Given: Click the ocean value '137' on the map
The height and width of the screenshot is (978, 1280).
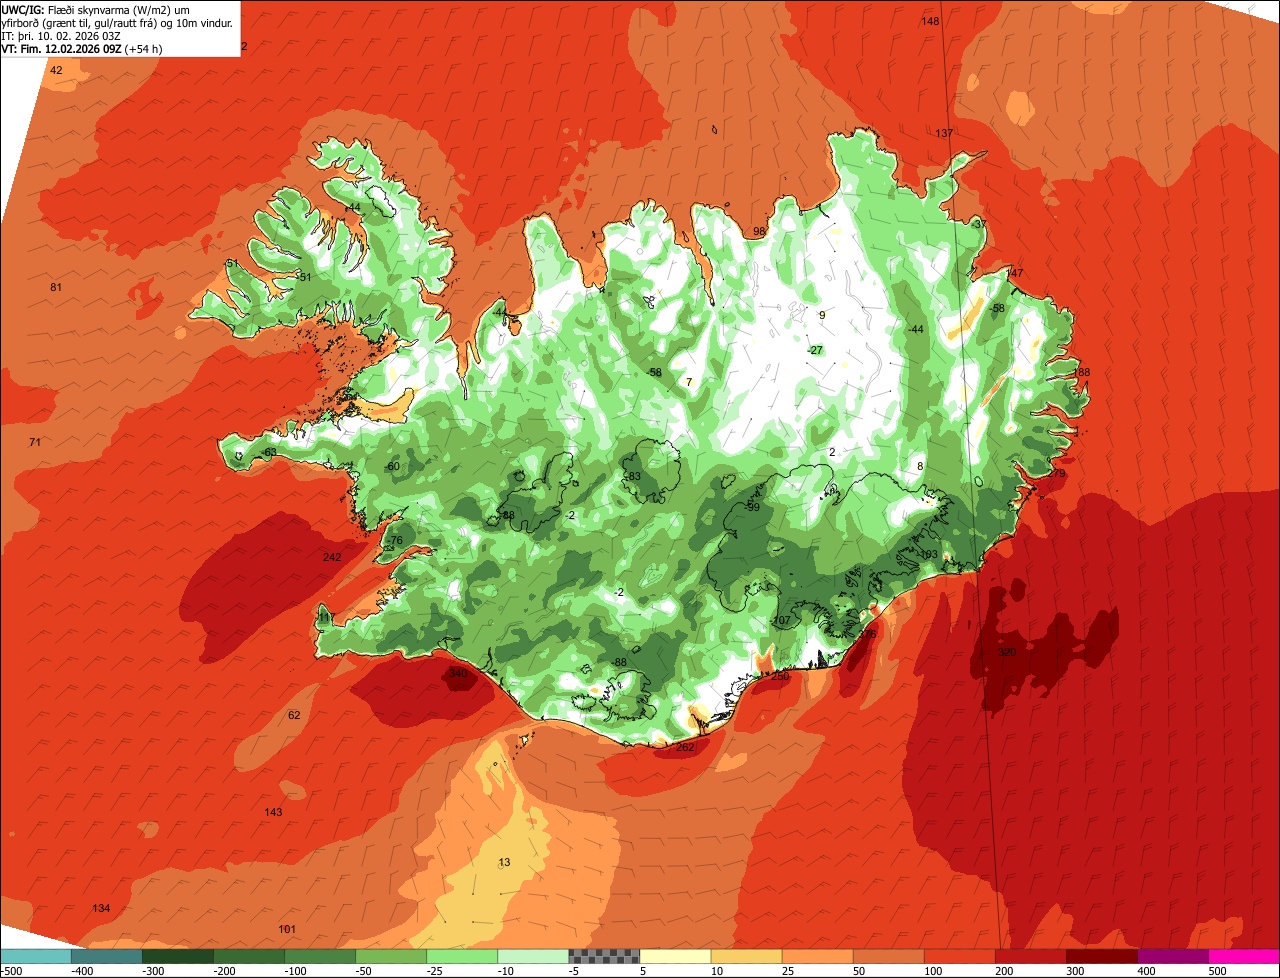Looking at the screenshot, I should (944, 133).
